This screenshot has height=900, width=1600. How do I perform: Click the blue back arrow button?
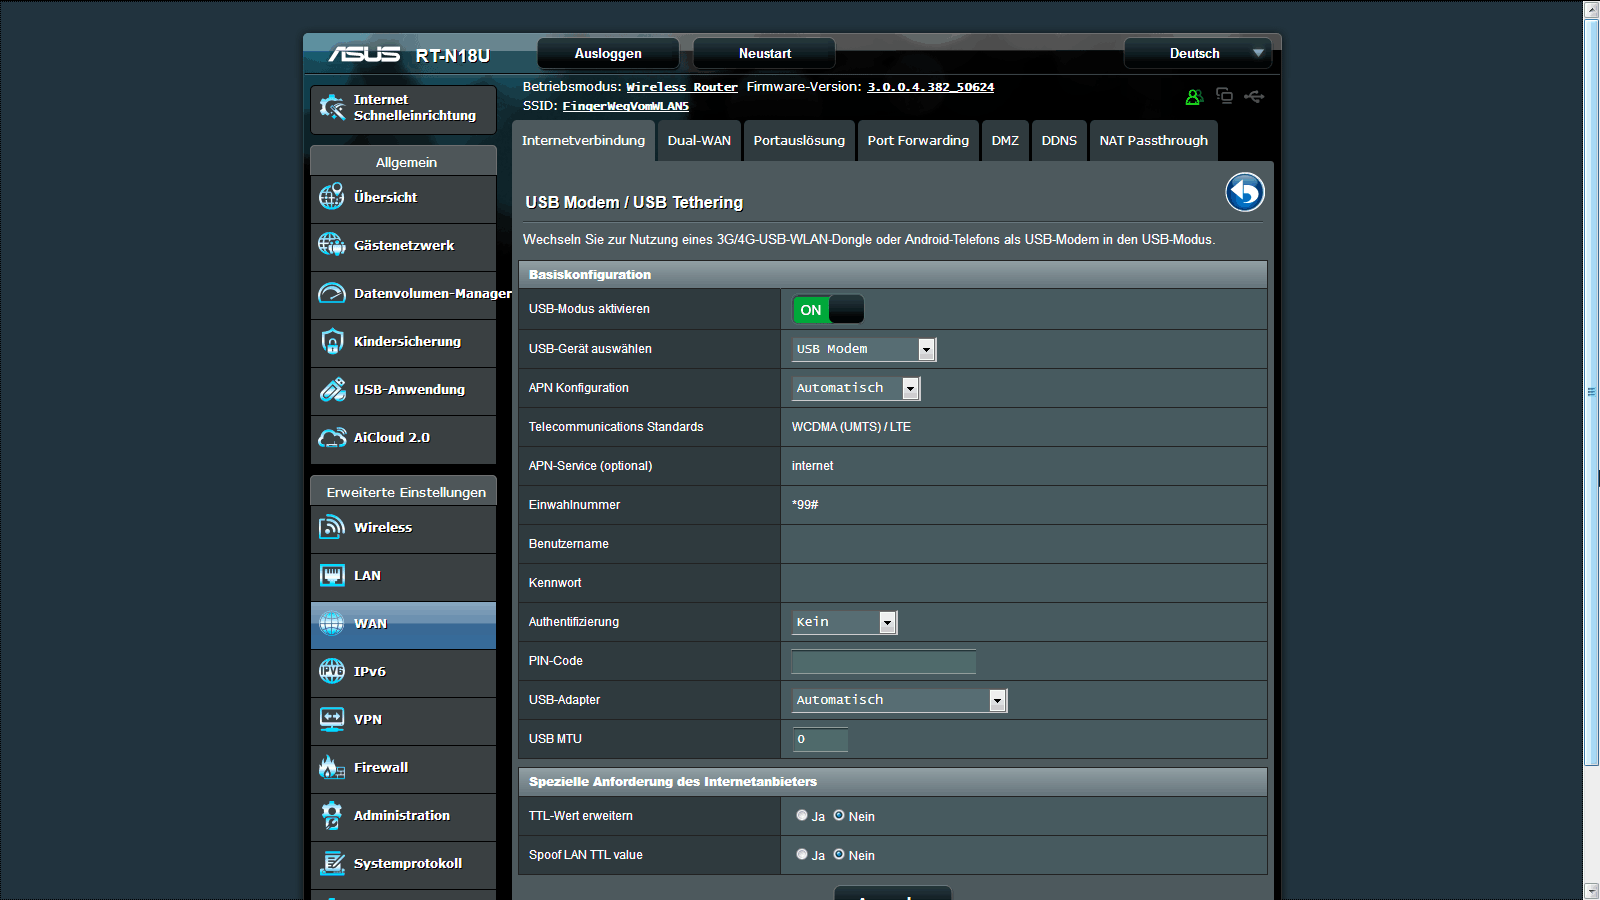[1245, 192]
